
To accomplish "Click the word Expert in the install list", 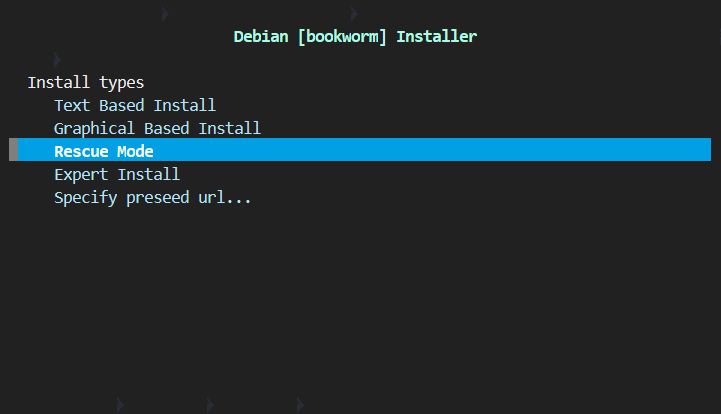I will 81,174.
